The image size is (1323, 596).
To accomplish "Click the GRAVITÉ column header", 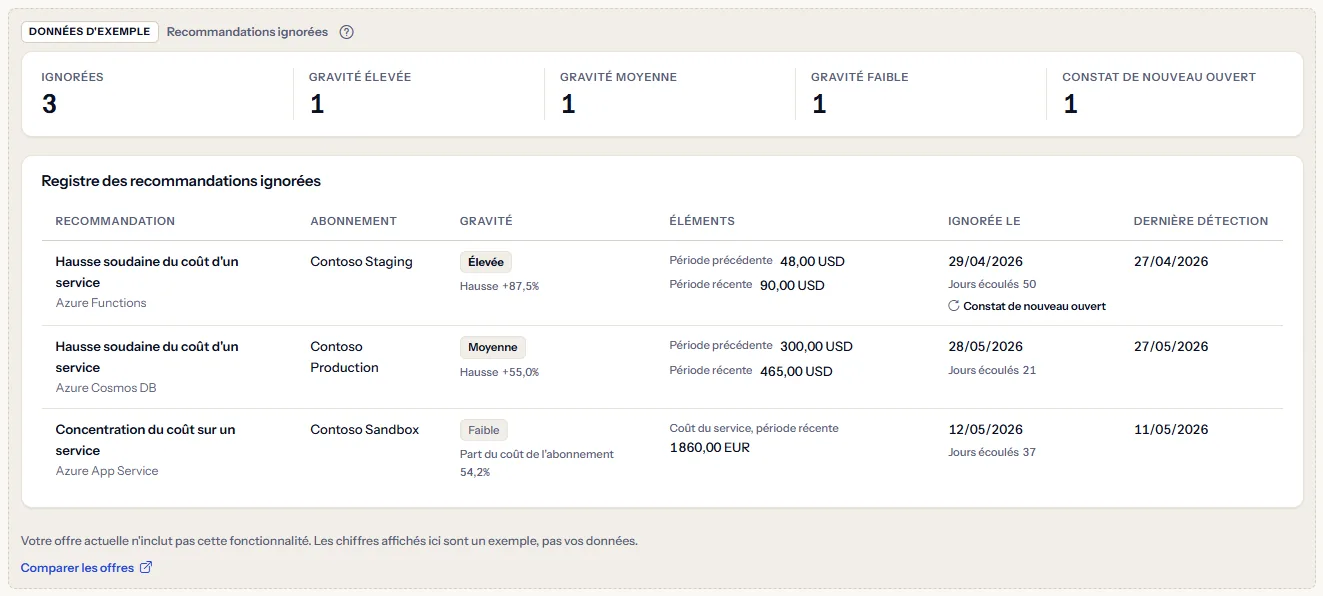I will (x=486, y=221).
